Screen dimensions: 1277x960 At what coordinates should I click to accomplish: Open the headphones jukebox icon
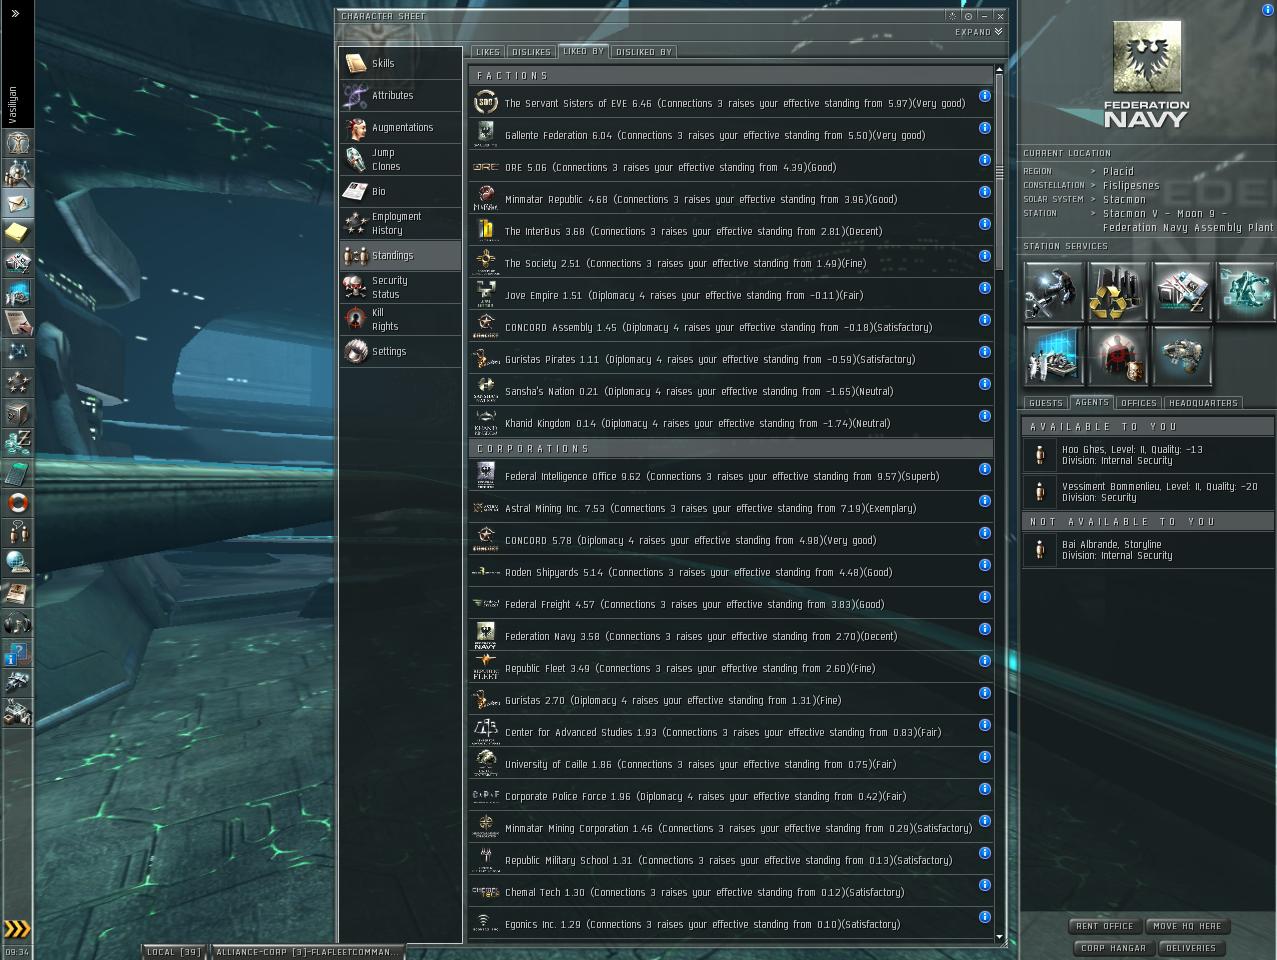(x=17, y=623)
